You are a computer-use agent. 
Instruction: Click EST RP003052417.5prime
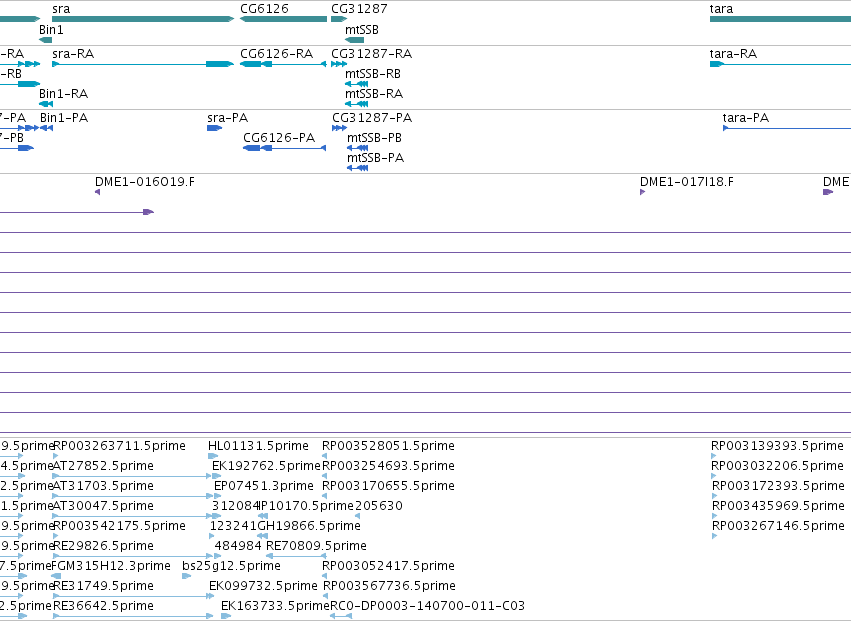(388, 566)
